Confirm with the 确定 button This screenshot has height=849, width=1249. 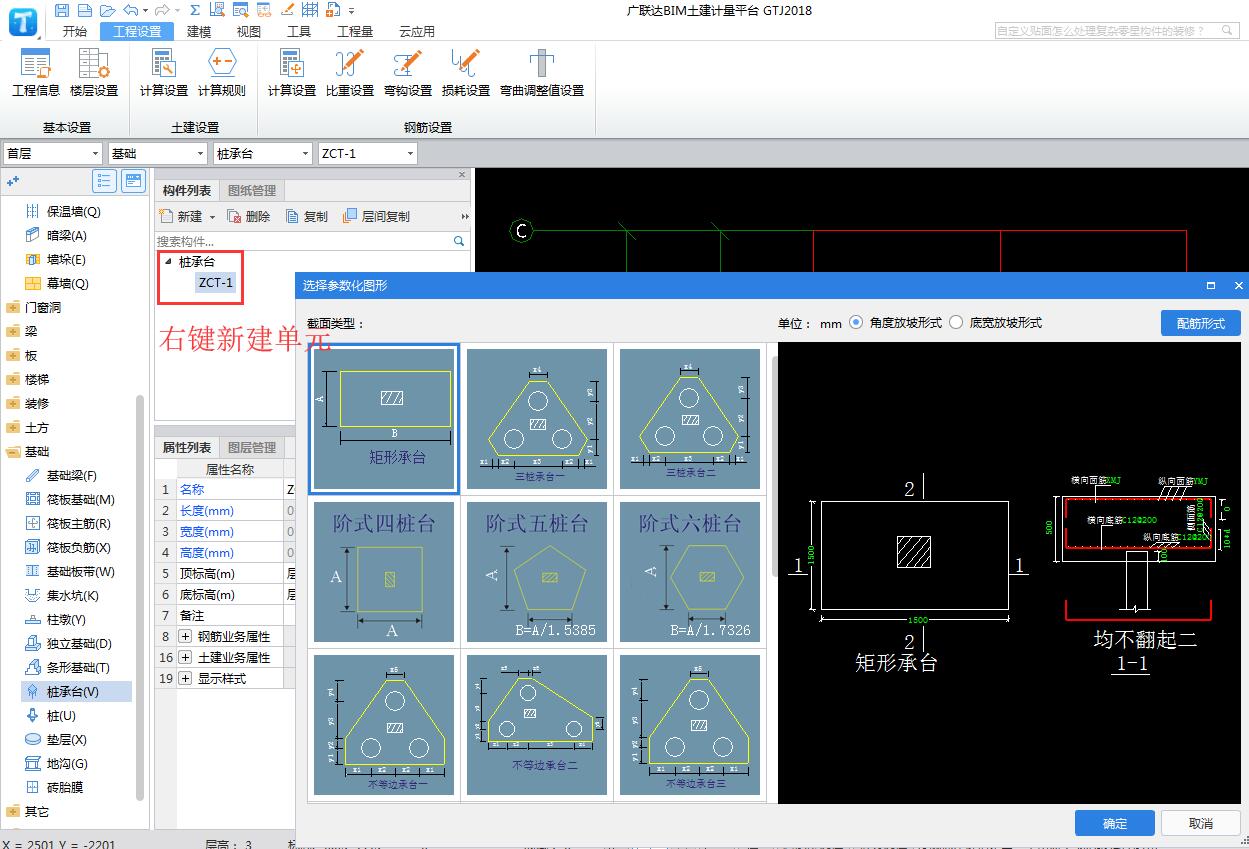pos(1115,823)
